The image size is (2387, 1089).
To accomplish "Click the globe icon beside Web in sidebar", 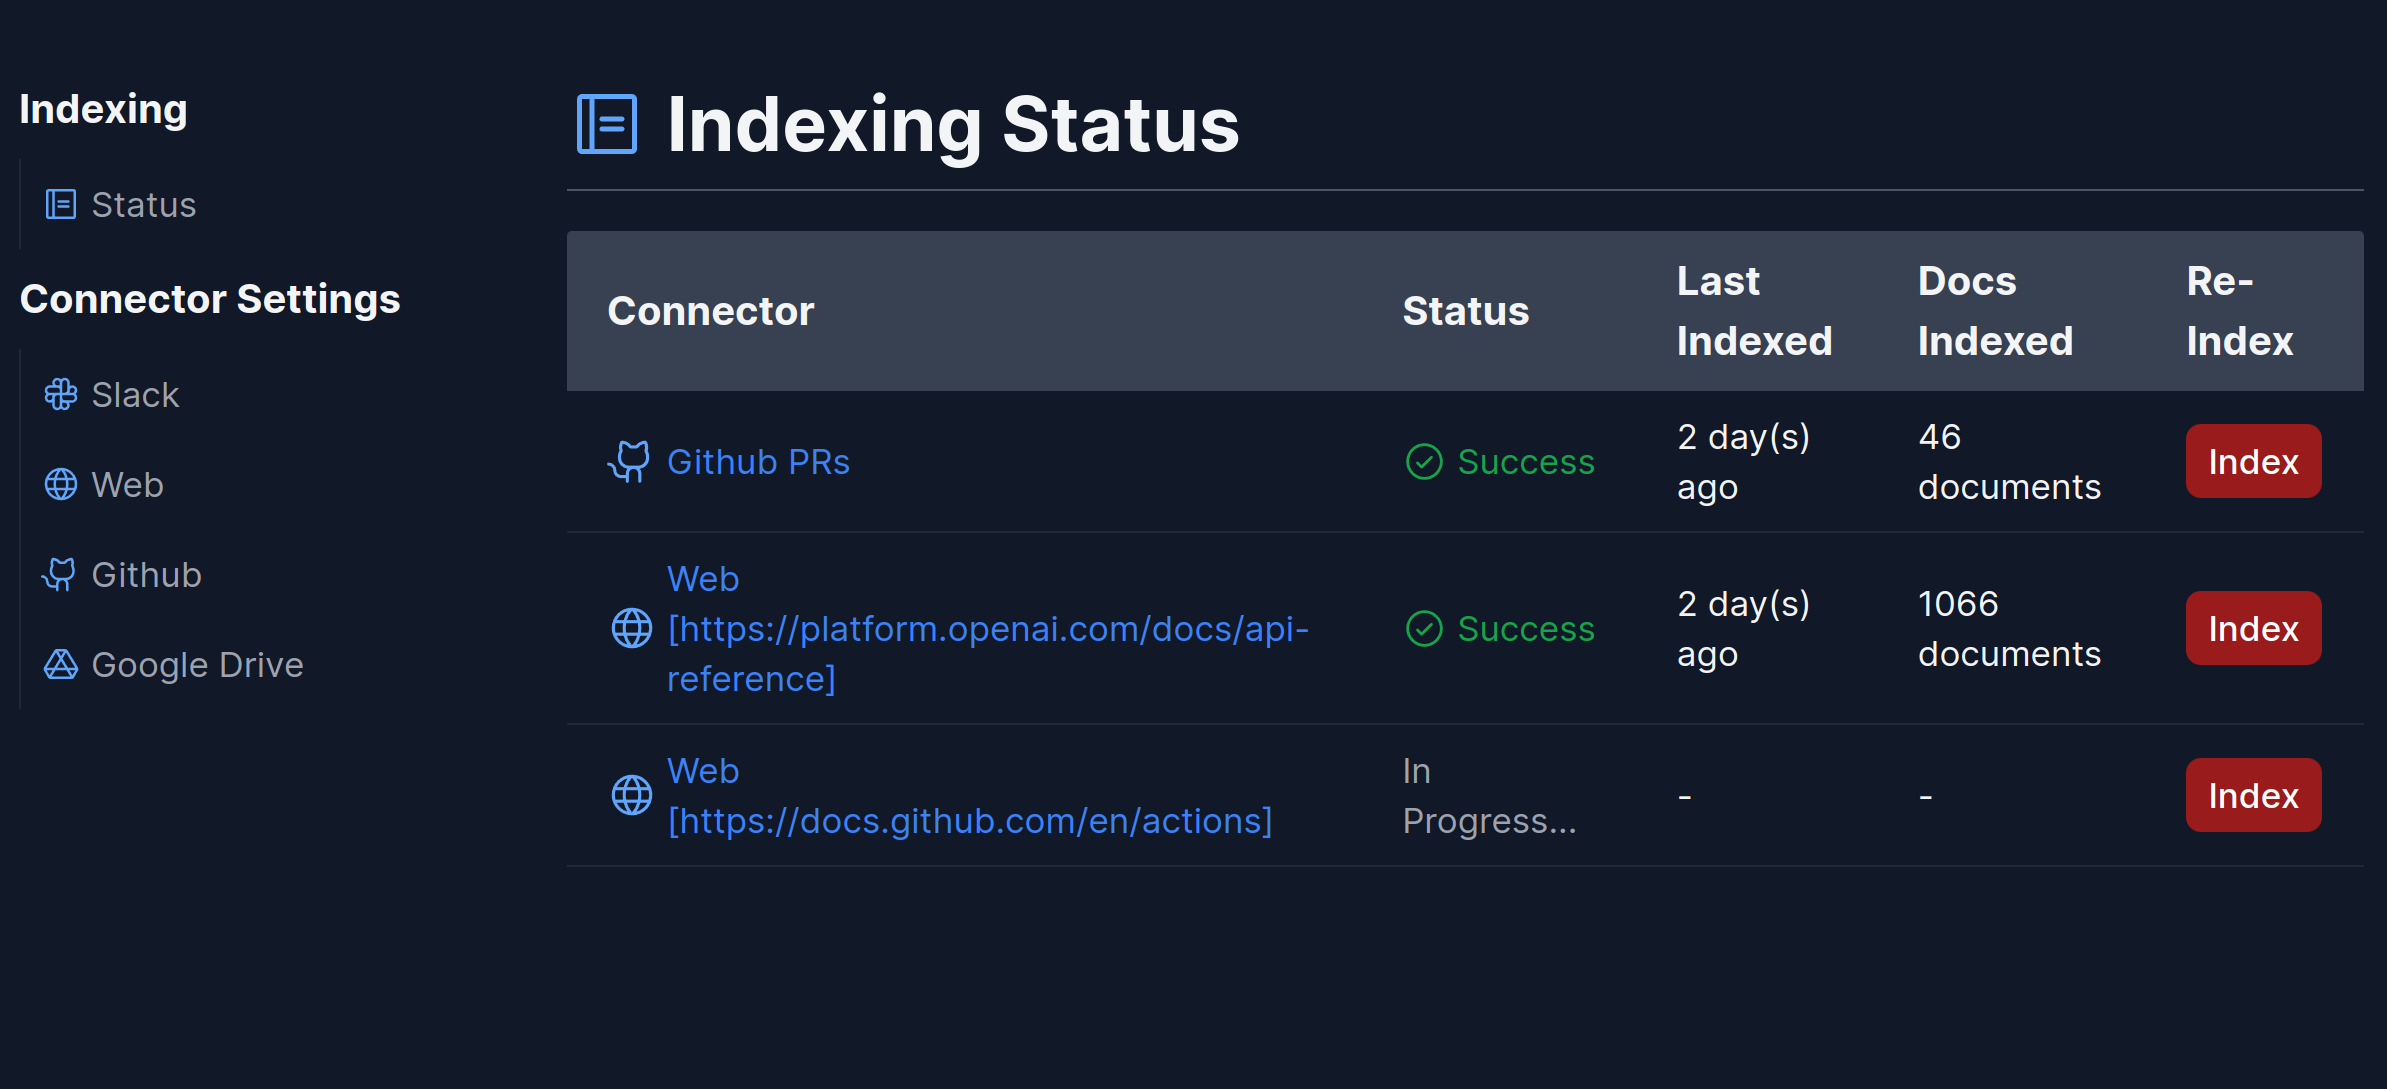I will click(x=60, y=484).
